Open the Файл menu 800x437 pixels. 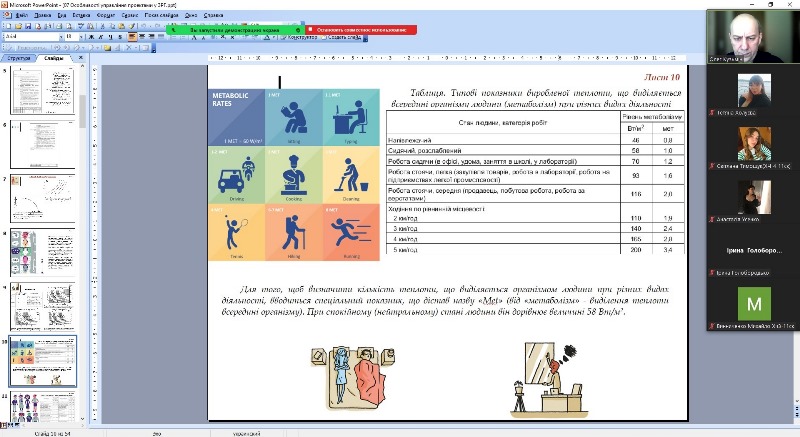point(21,15)
